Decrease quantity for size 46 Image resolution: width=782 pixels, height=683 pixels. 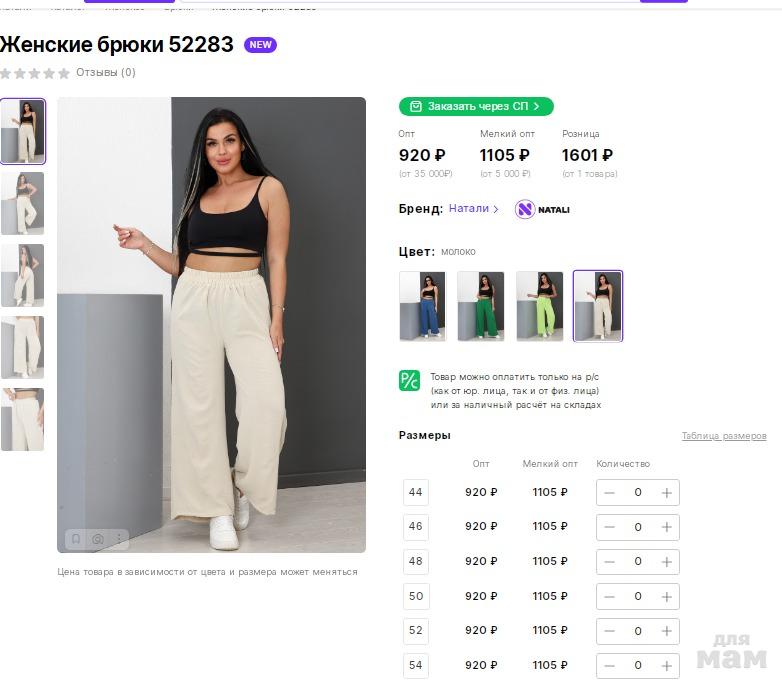coord(610,527)
